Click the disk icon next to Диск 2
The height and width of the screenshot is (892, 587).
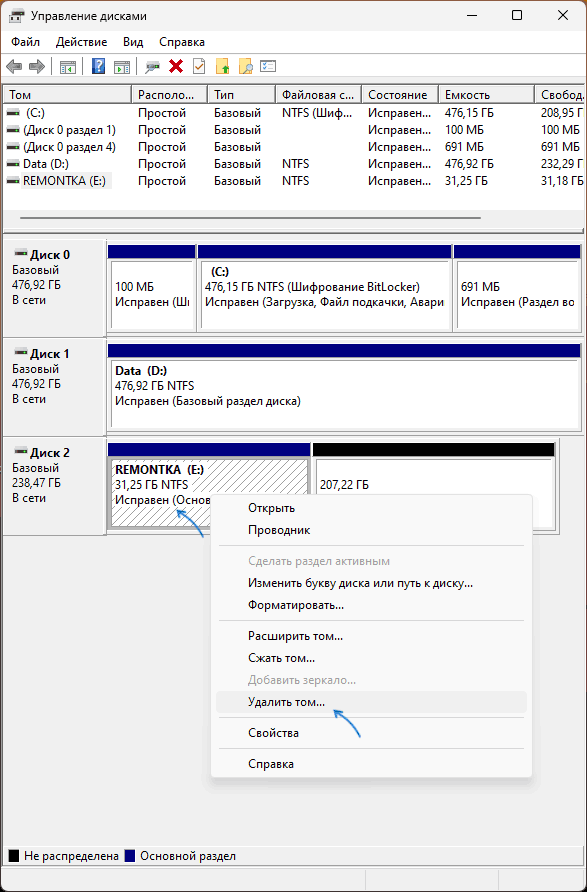coord(21,451)
